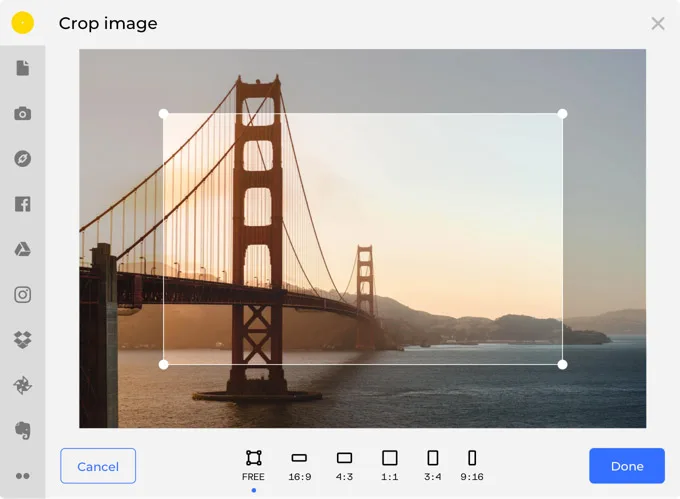Click the Cancel button
Viewport: 680px width, 499px height.
coord(98,466)
